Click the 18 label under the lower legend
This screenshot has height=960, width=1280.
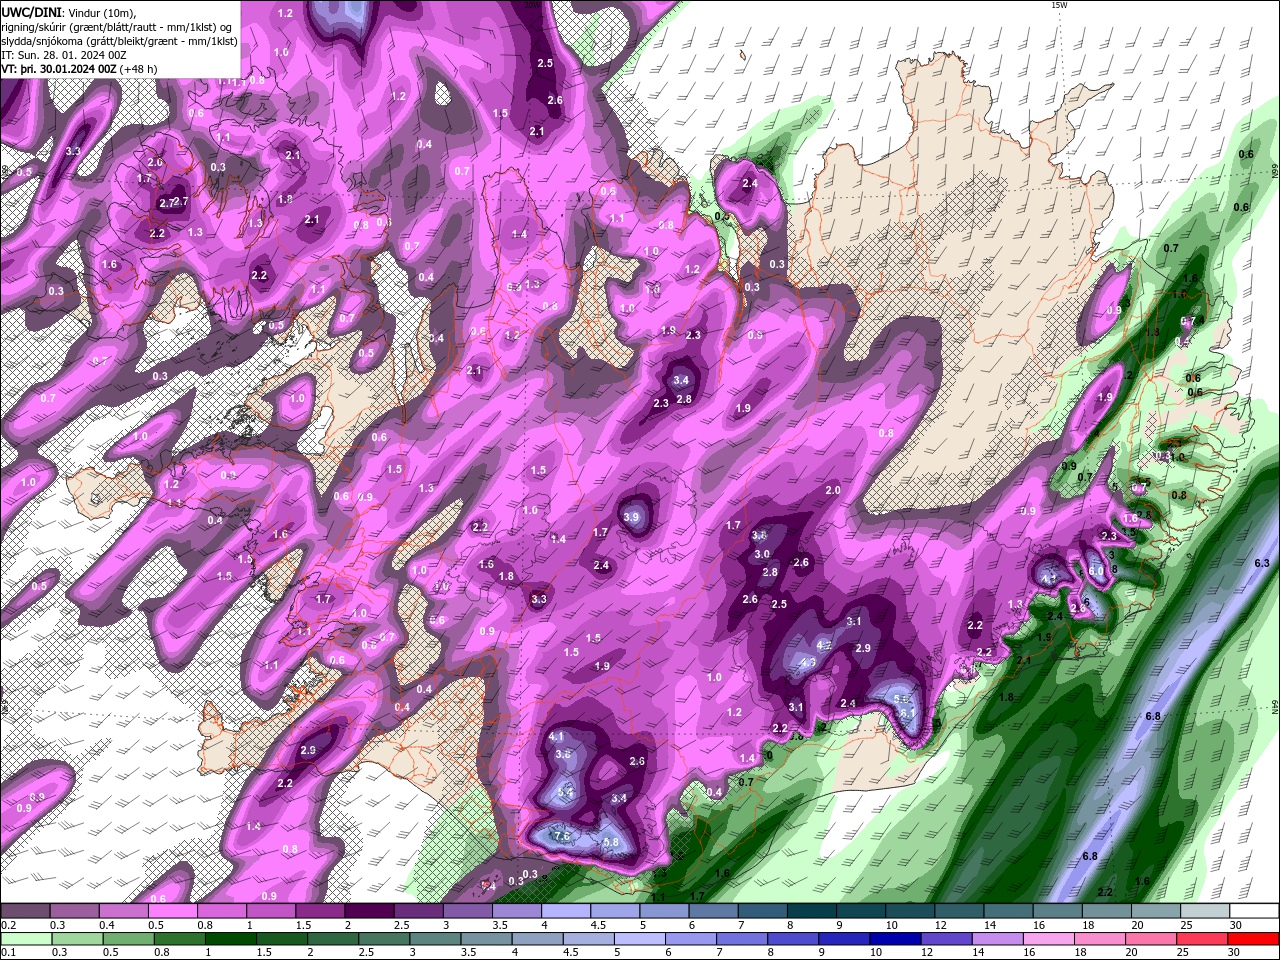(1081, 953)
